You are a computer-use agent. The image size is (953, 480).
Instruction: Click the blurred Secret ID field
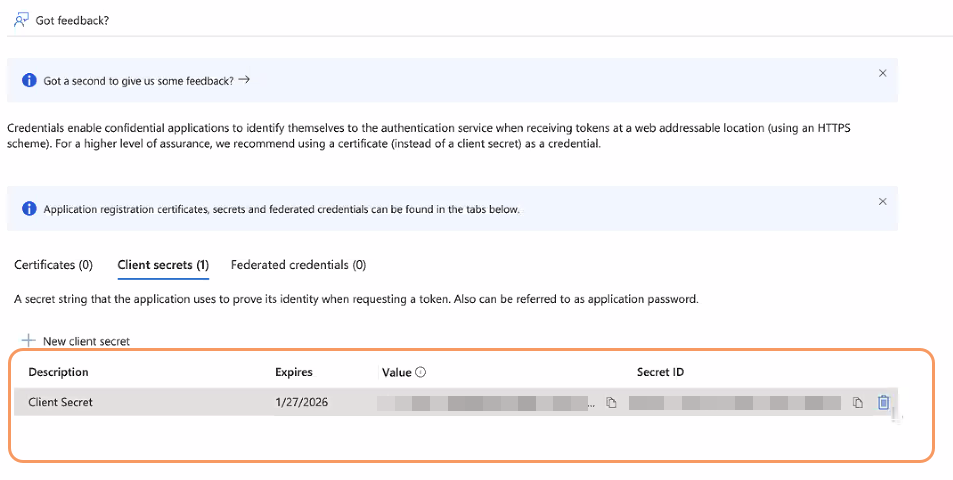point(735,403)
